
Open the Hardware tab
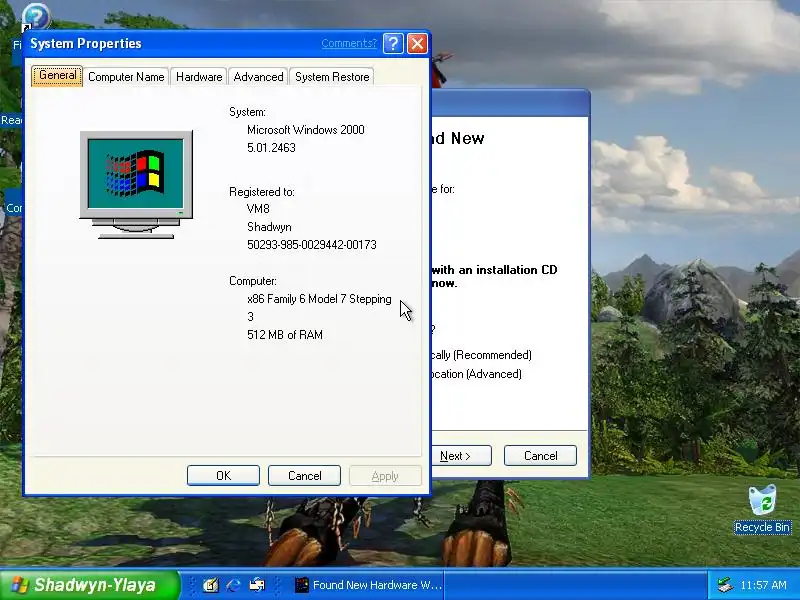click(199, 77)
